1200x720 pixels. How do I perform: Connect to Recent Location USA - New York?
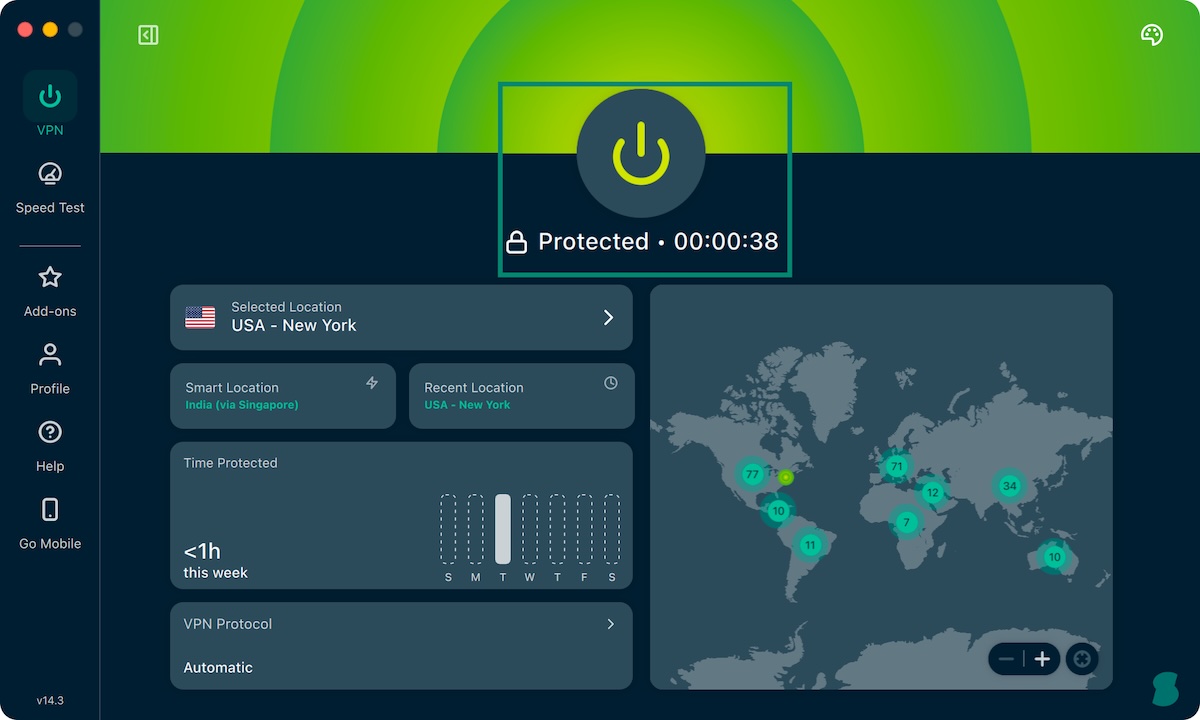pos(522,396)
